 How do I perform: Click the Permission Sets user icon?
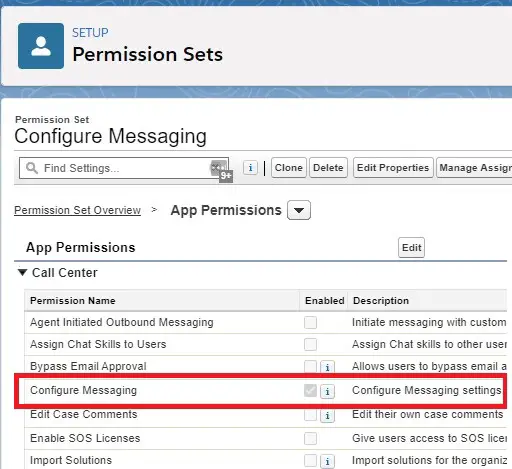click(41, 46)
